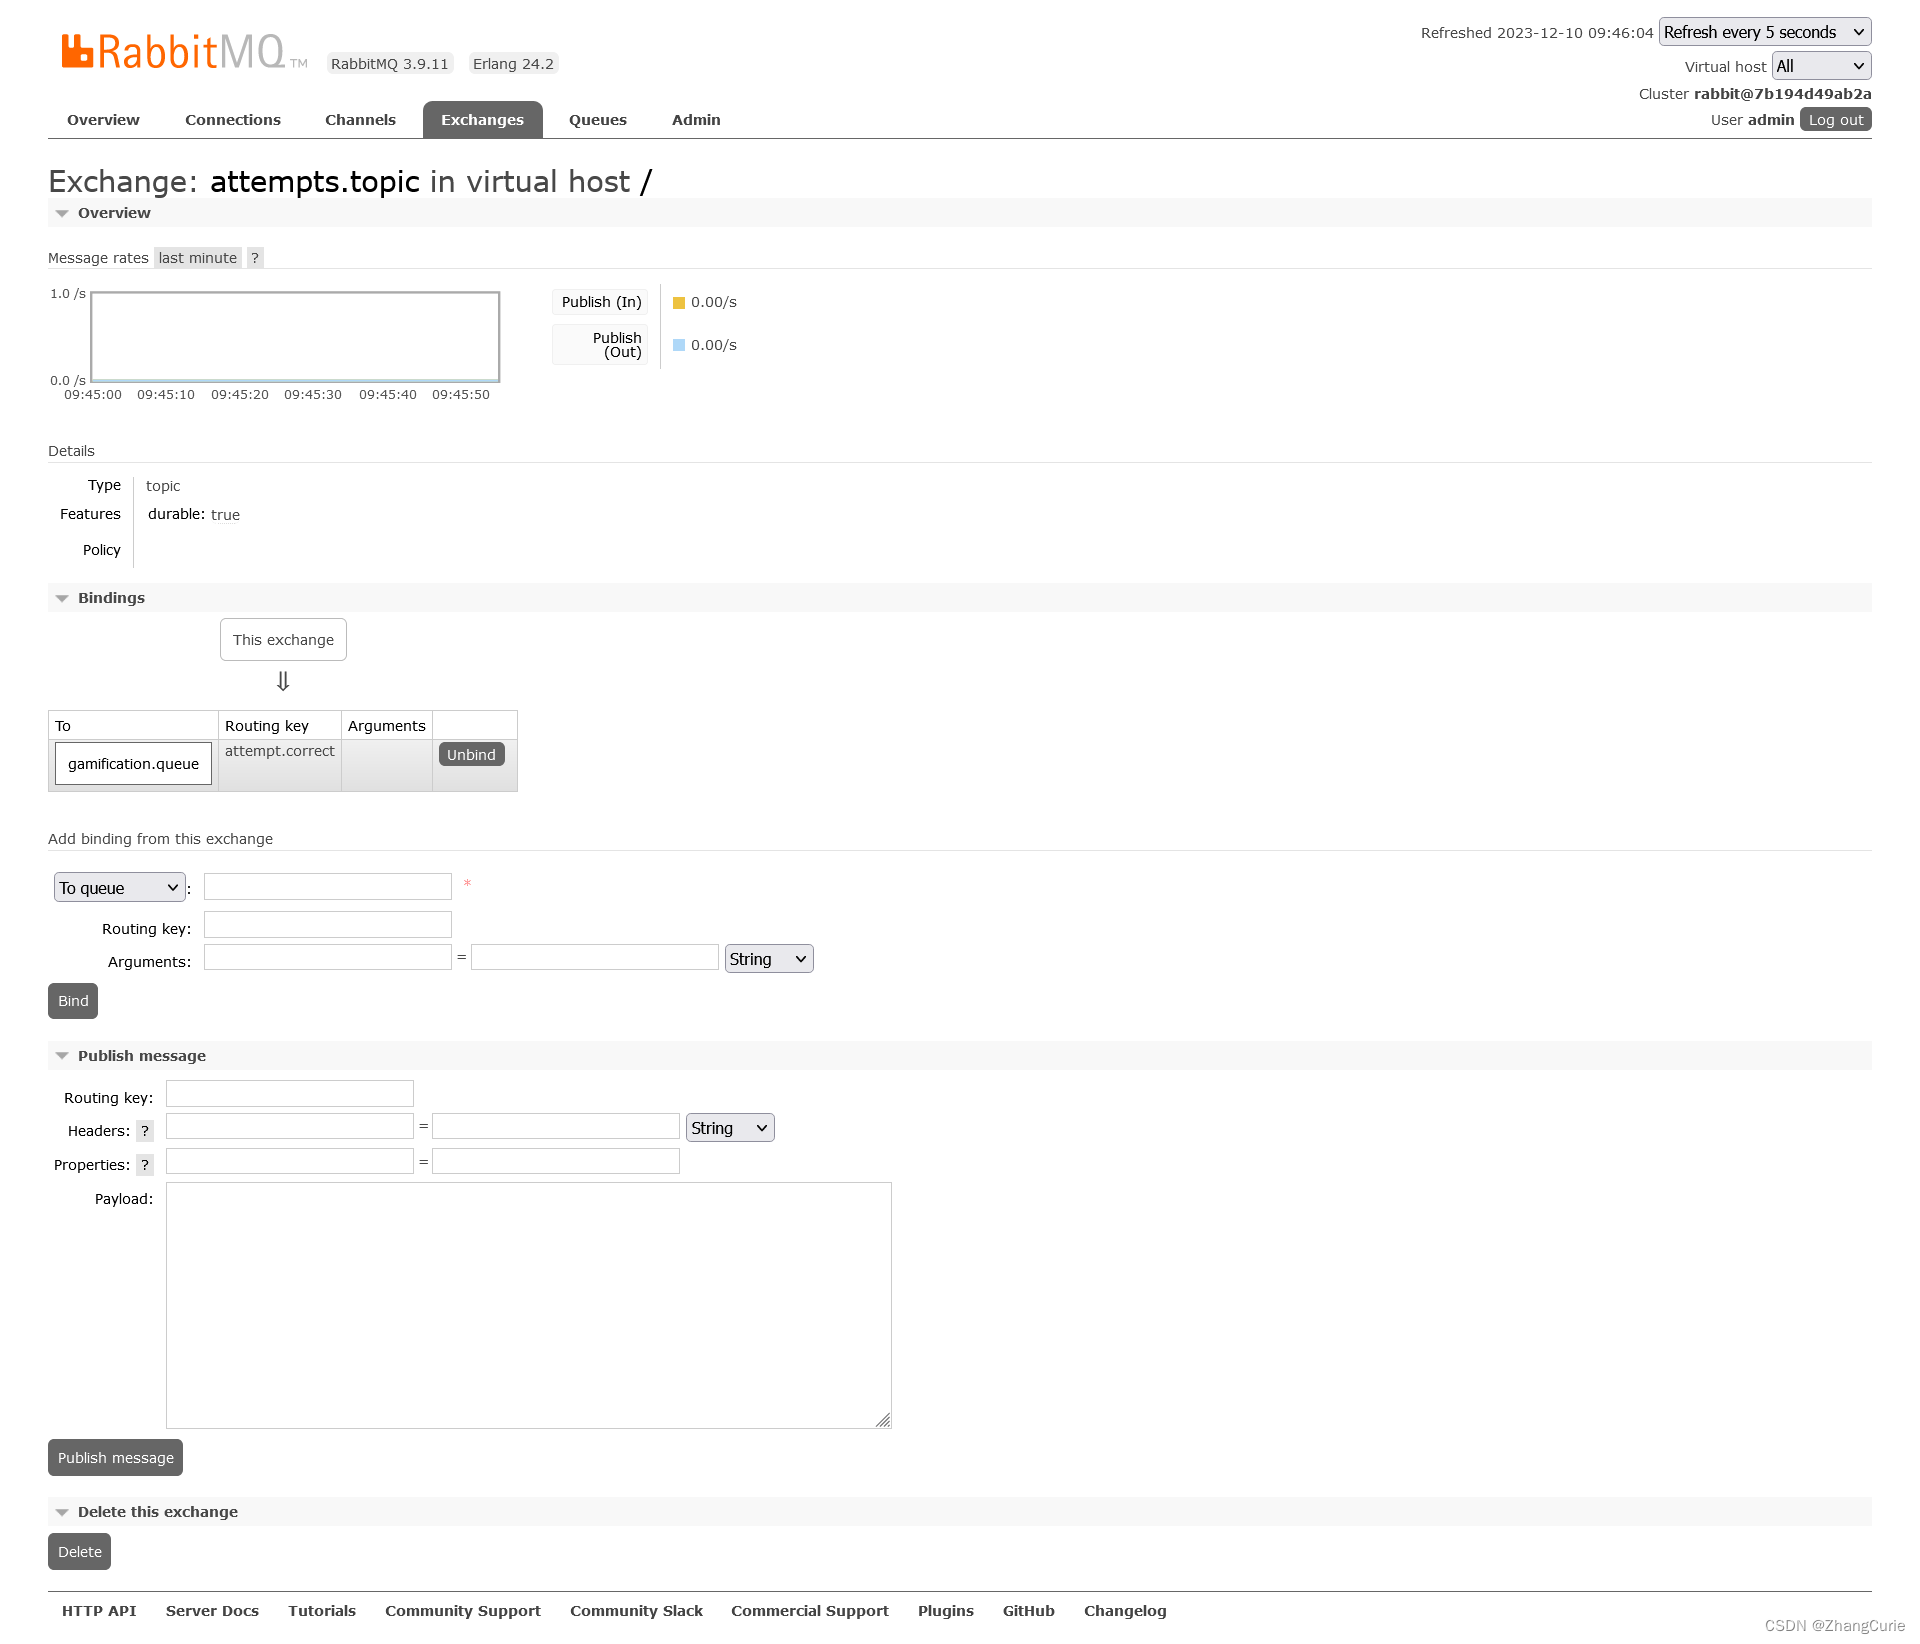Click the Connections tab icon
This screenshot has height=1644, width=1920.
coord(233,119)
